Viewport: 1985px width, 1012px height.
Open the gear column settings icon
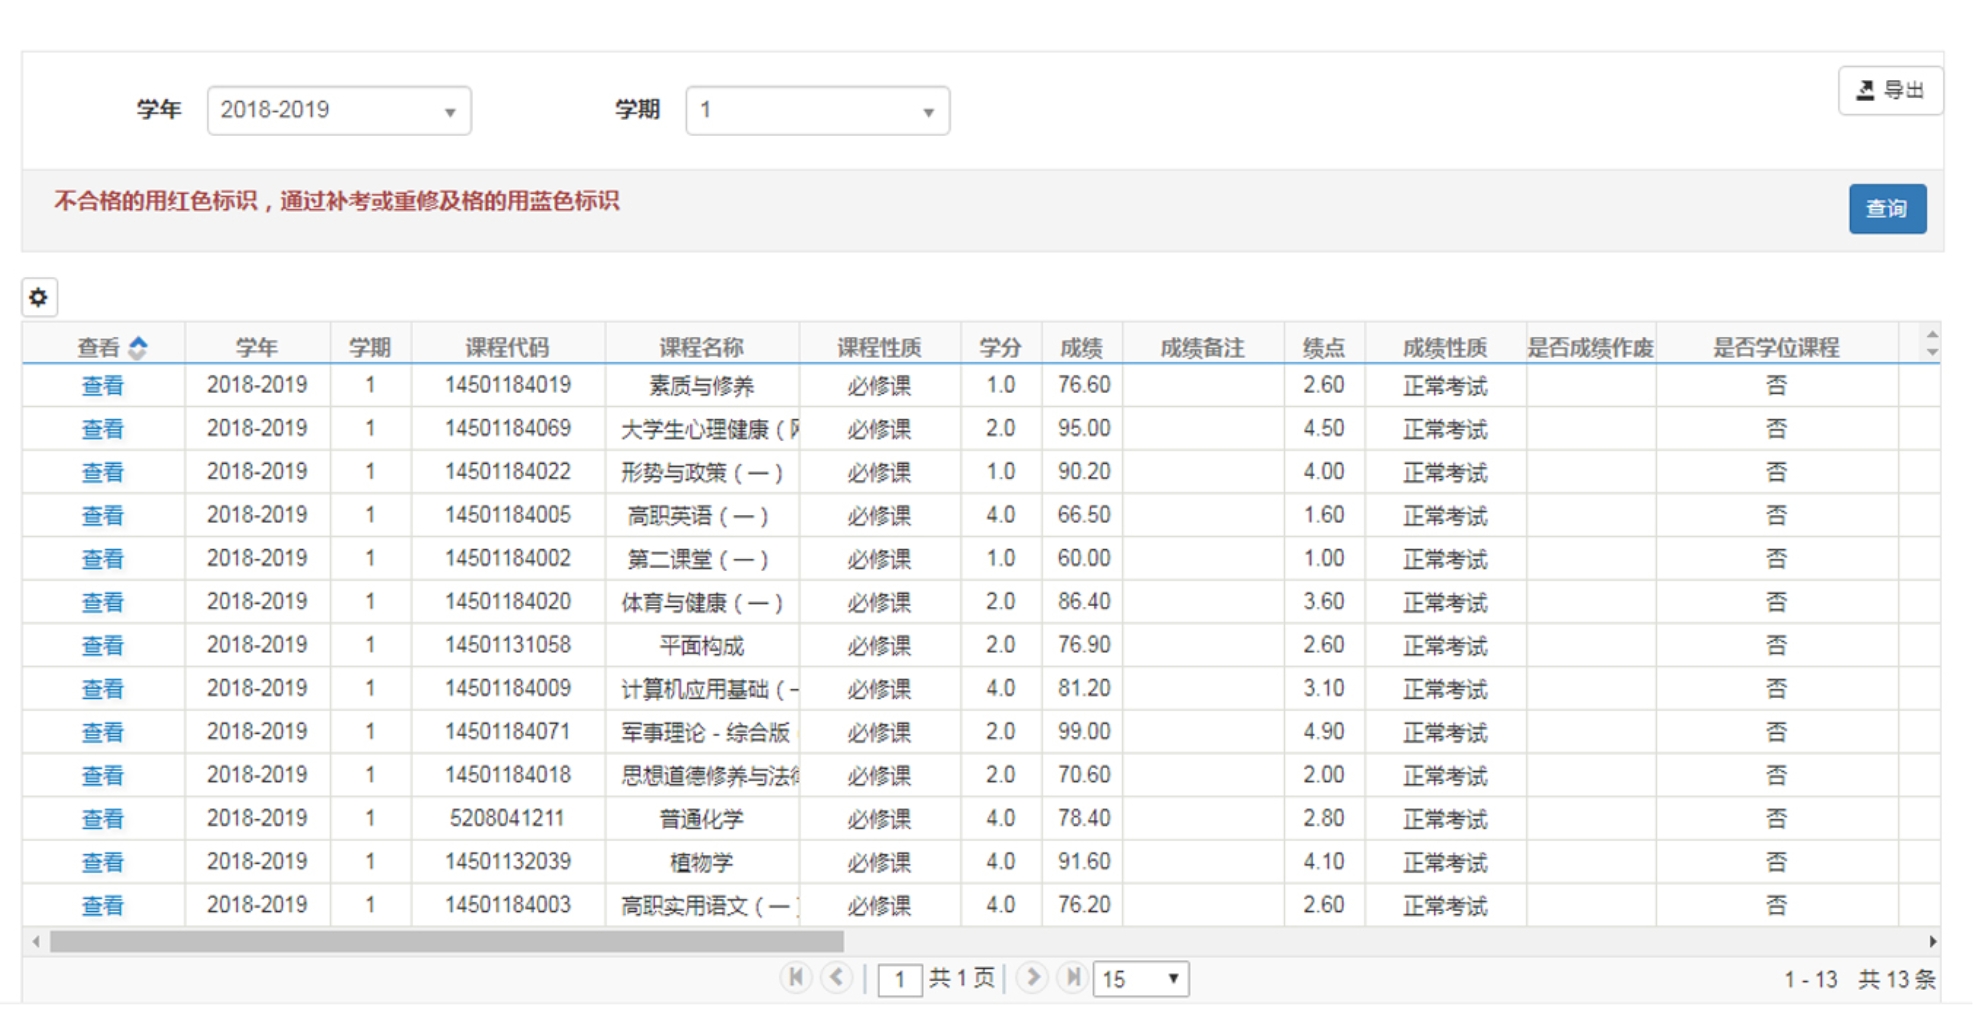click(39, 297)
